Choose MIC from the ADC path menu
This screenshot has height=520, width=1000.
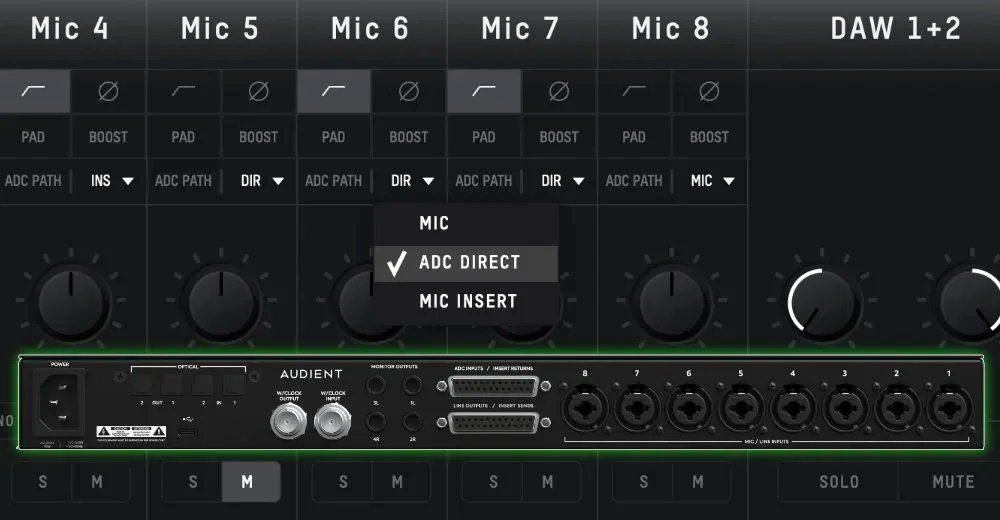coord(466,223)
